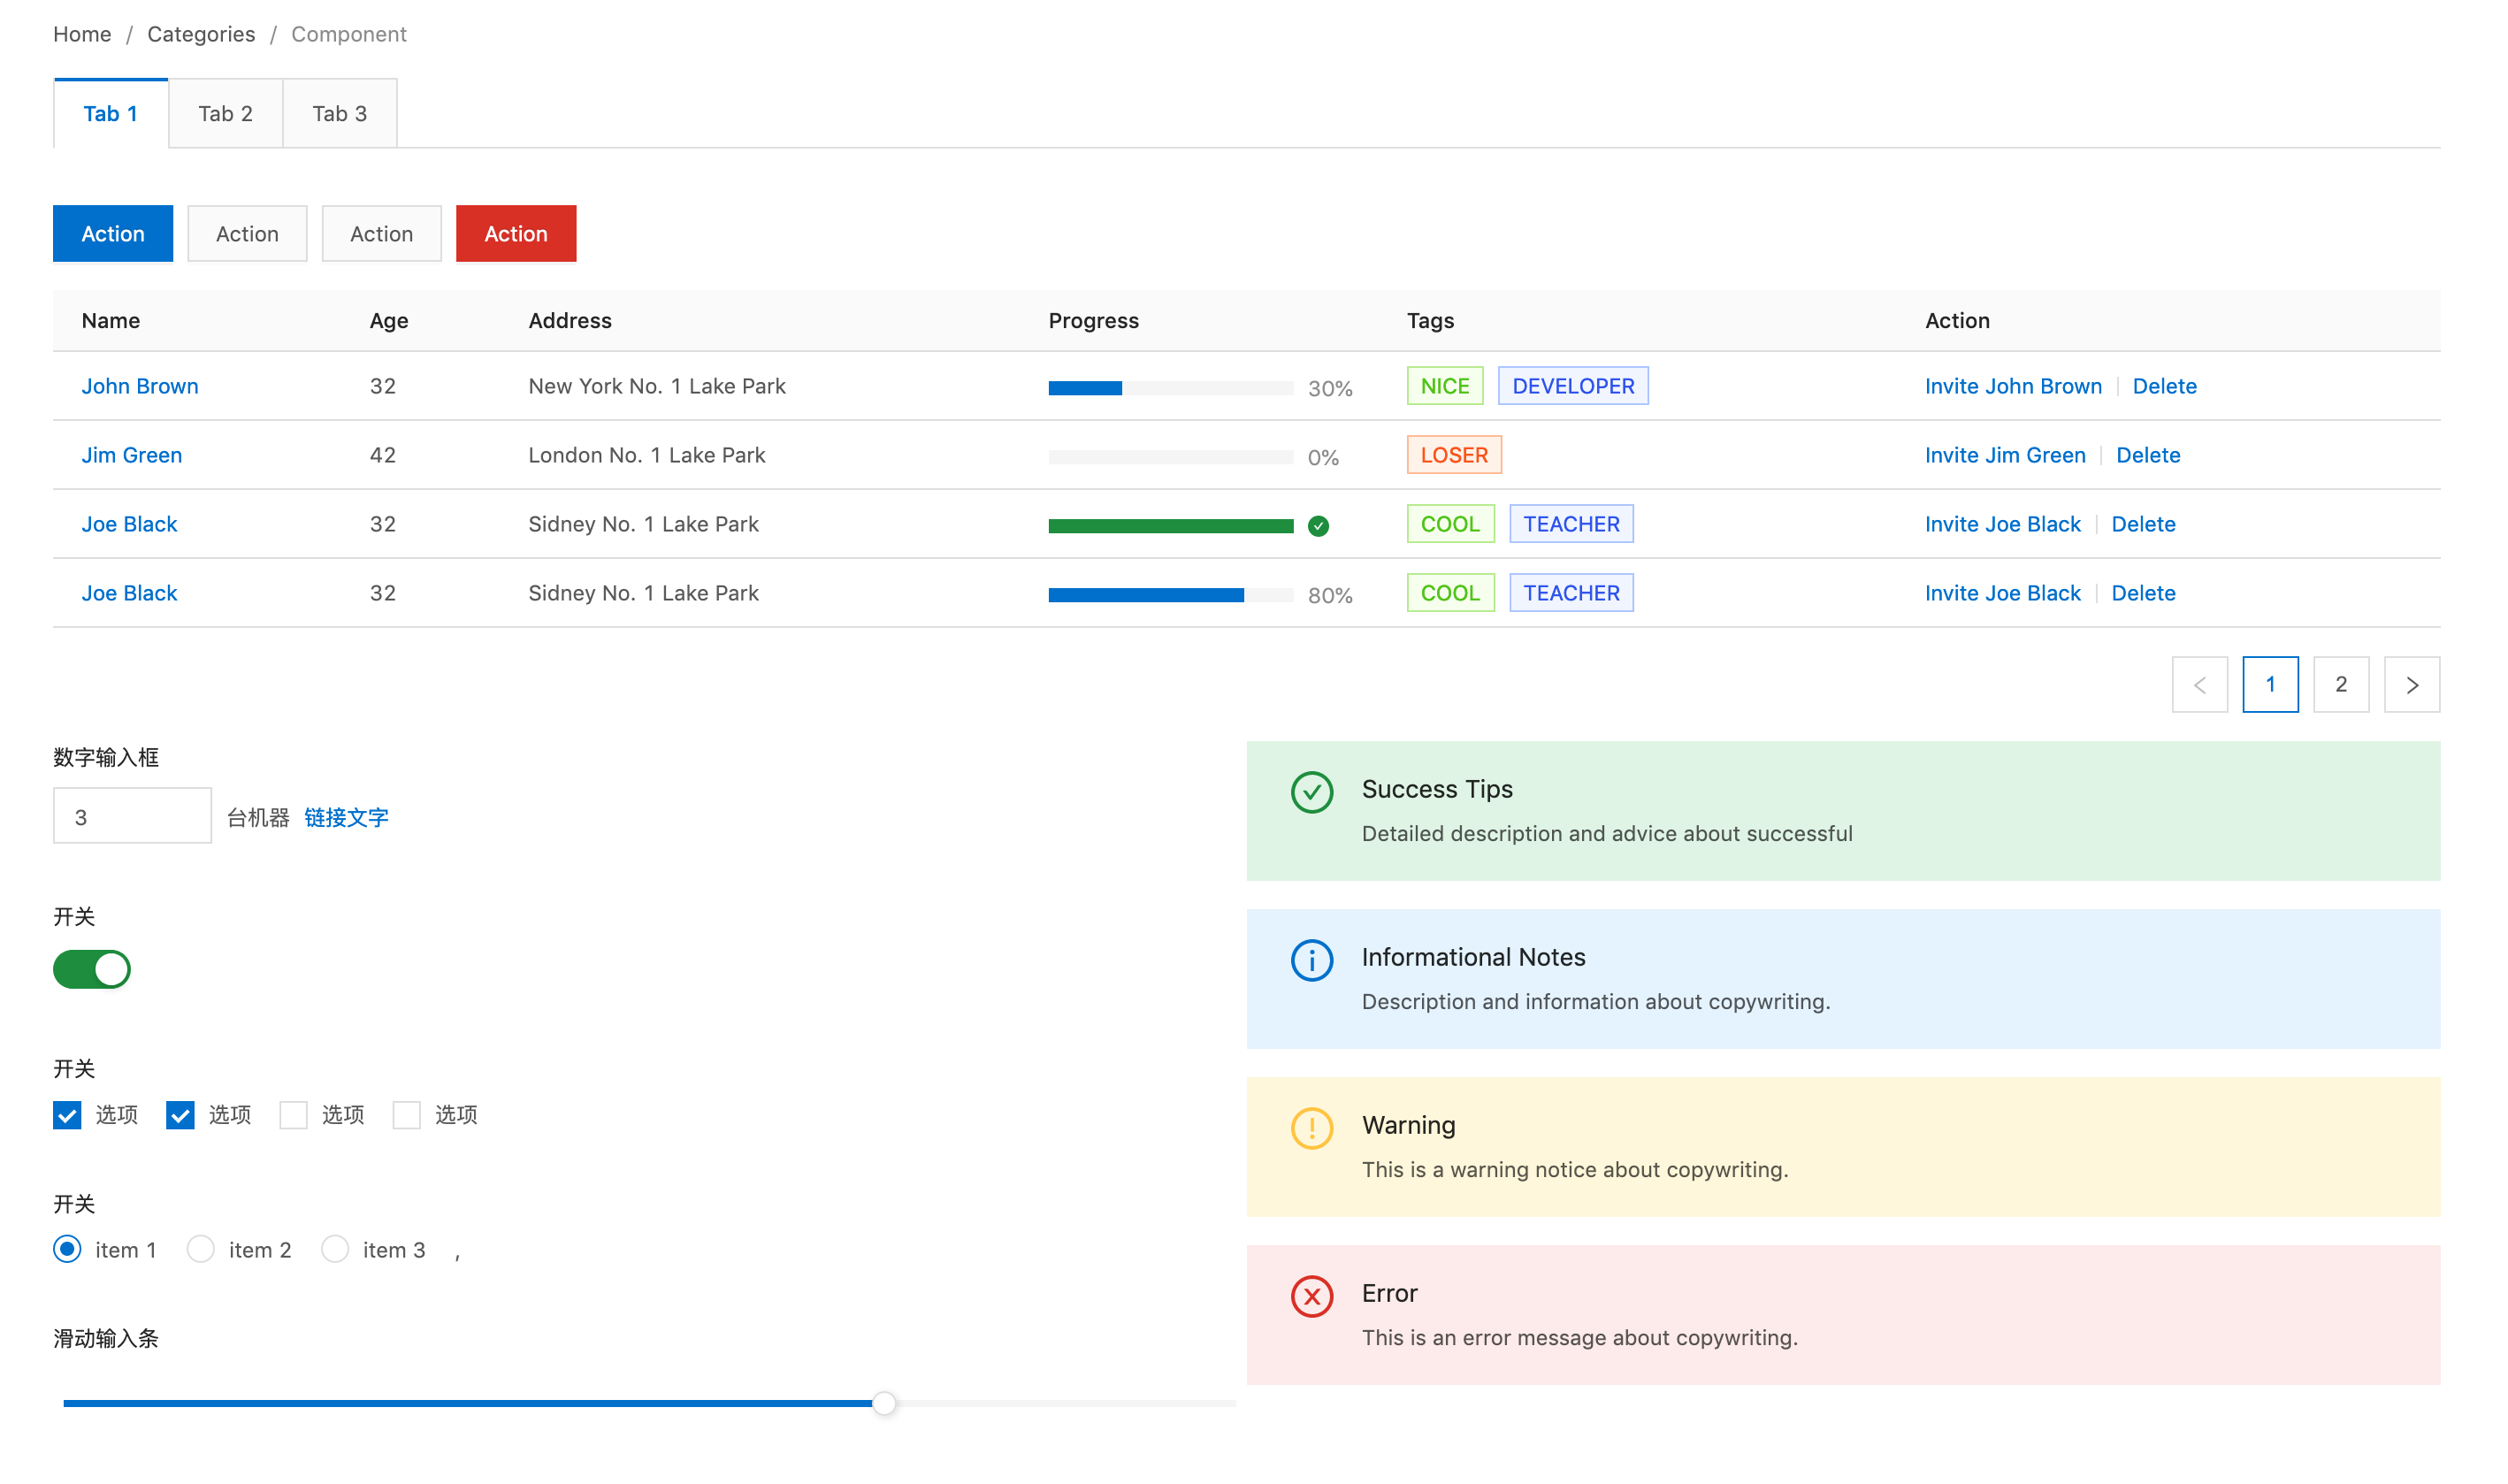Go to next page with right chevron
The height and width of the screenshot is (1484, 2508).
2411,685
